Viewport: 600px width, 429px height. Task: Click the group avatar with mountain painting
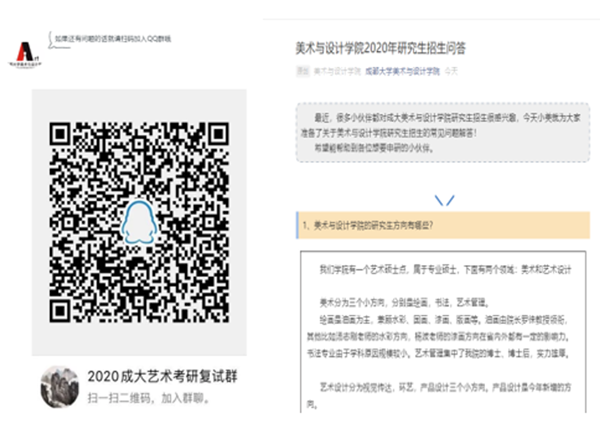(60, 387)
